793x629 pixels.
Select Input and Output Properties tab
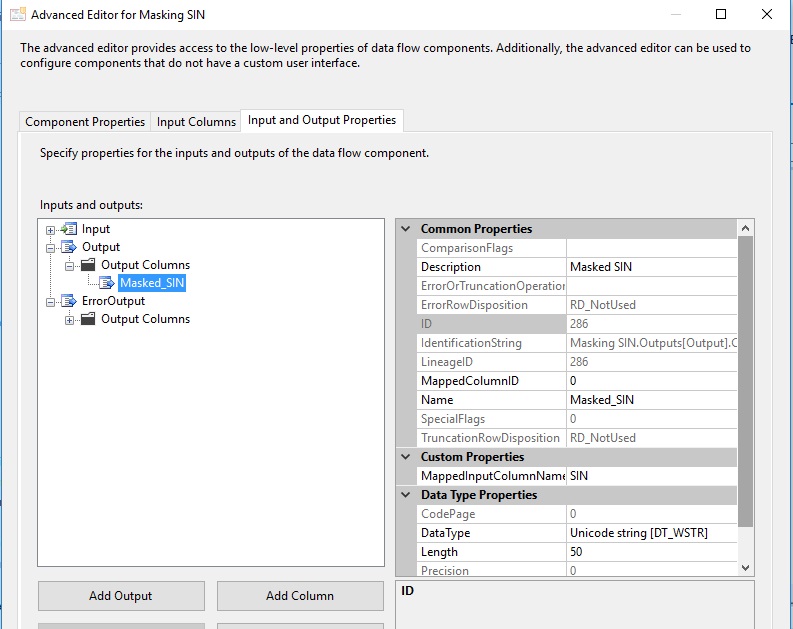[x=322, y=120]
